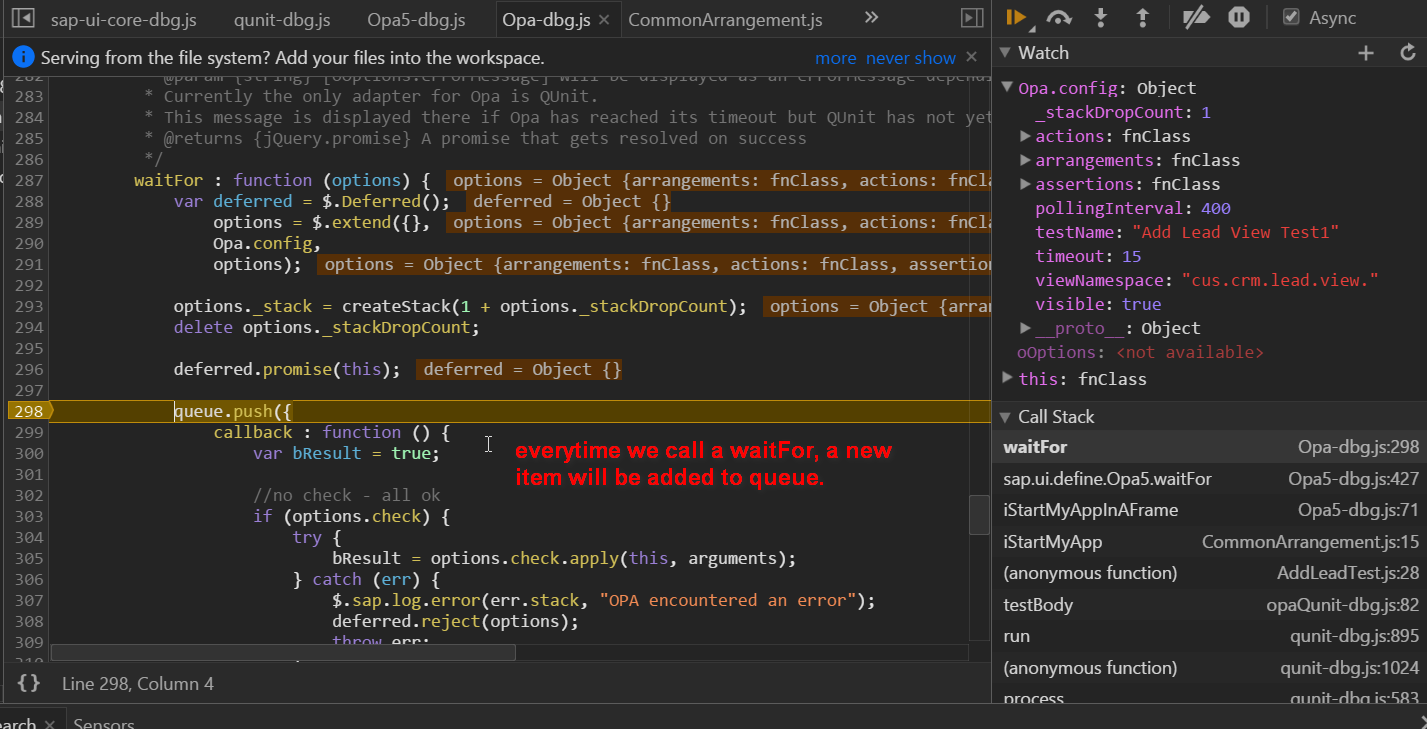Image resolution: width=1427 pixels, height=729 pixels.
Task: Expand the actions property
Action: [1025, 136]
